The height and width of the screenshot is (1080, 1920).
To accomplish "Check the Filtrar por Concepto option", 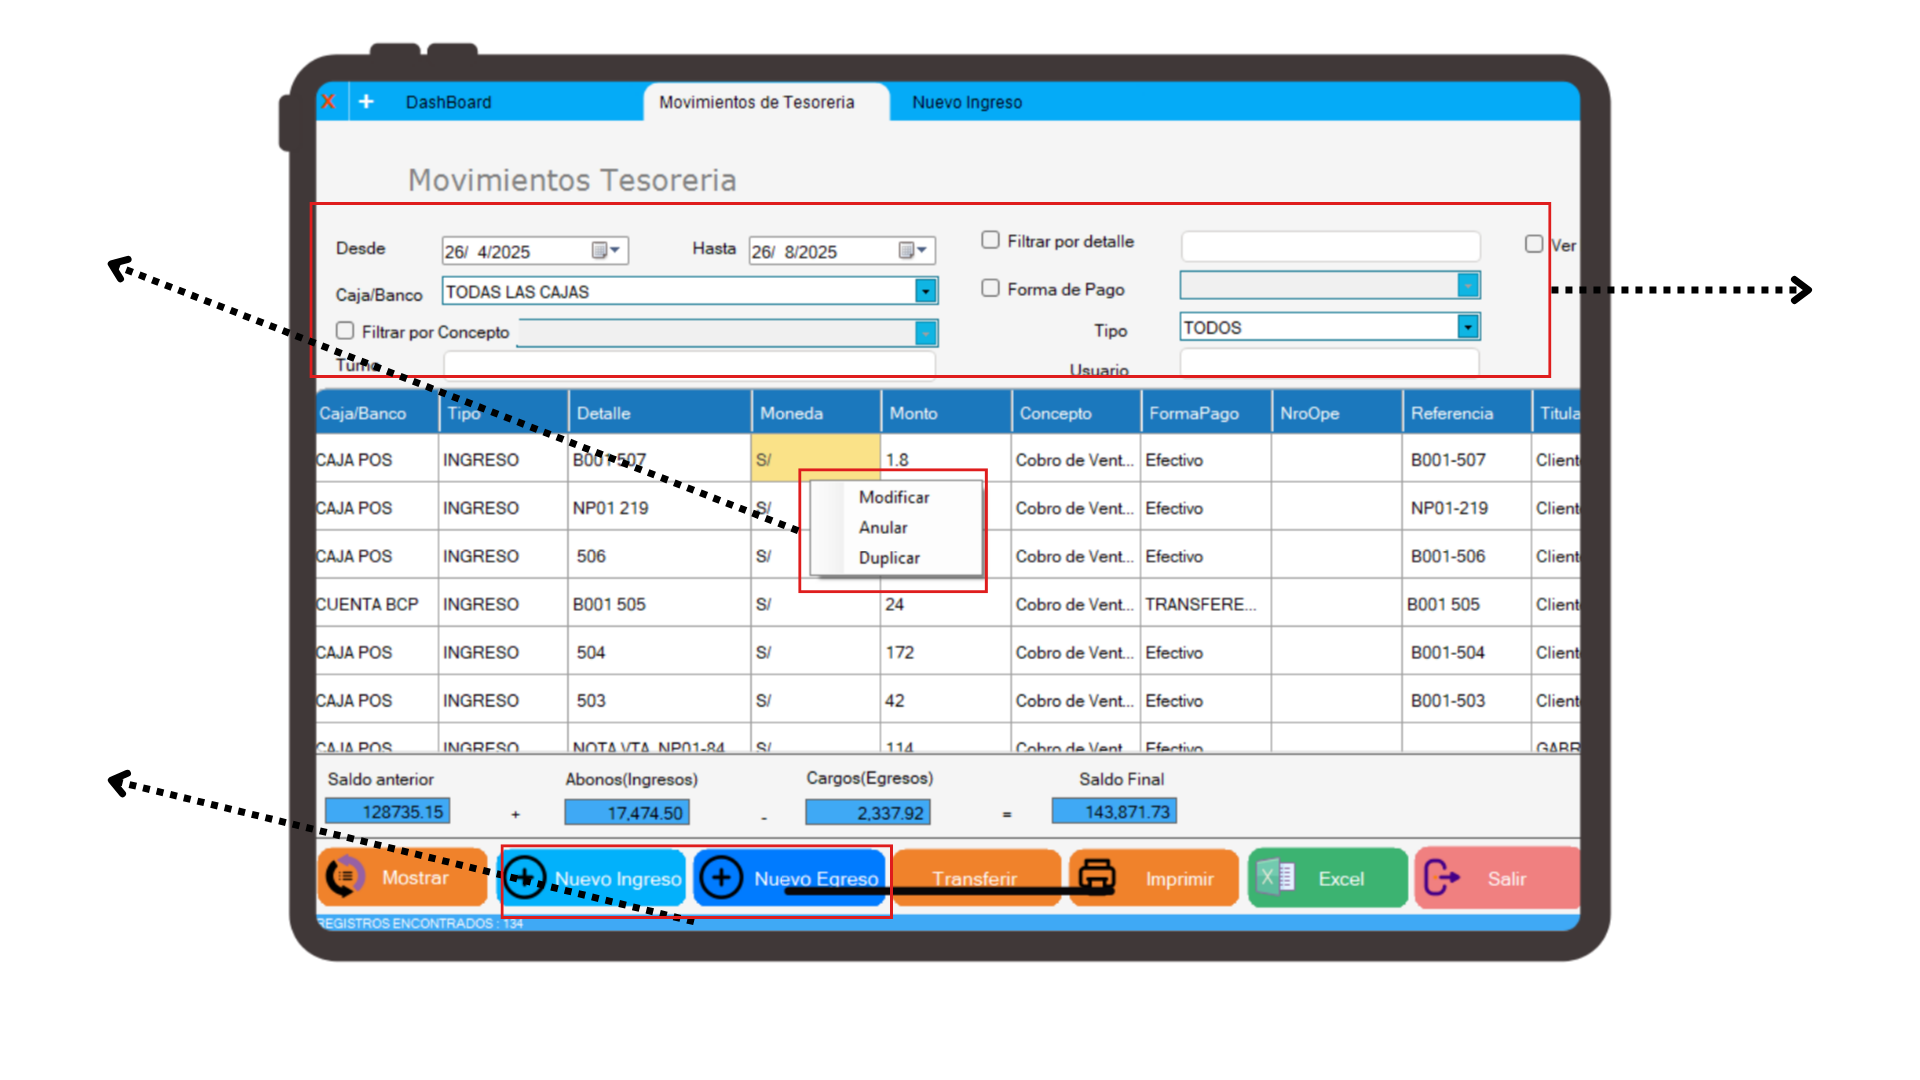I will pyautogui.click(x=345, y=330).
